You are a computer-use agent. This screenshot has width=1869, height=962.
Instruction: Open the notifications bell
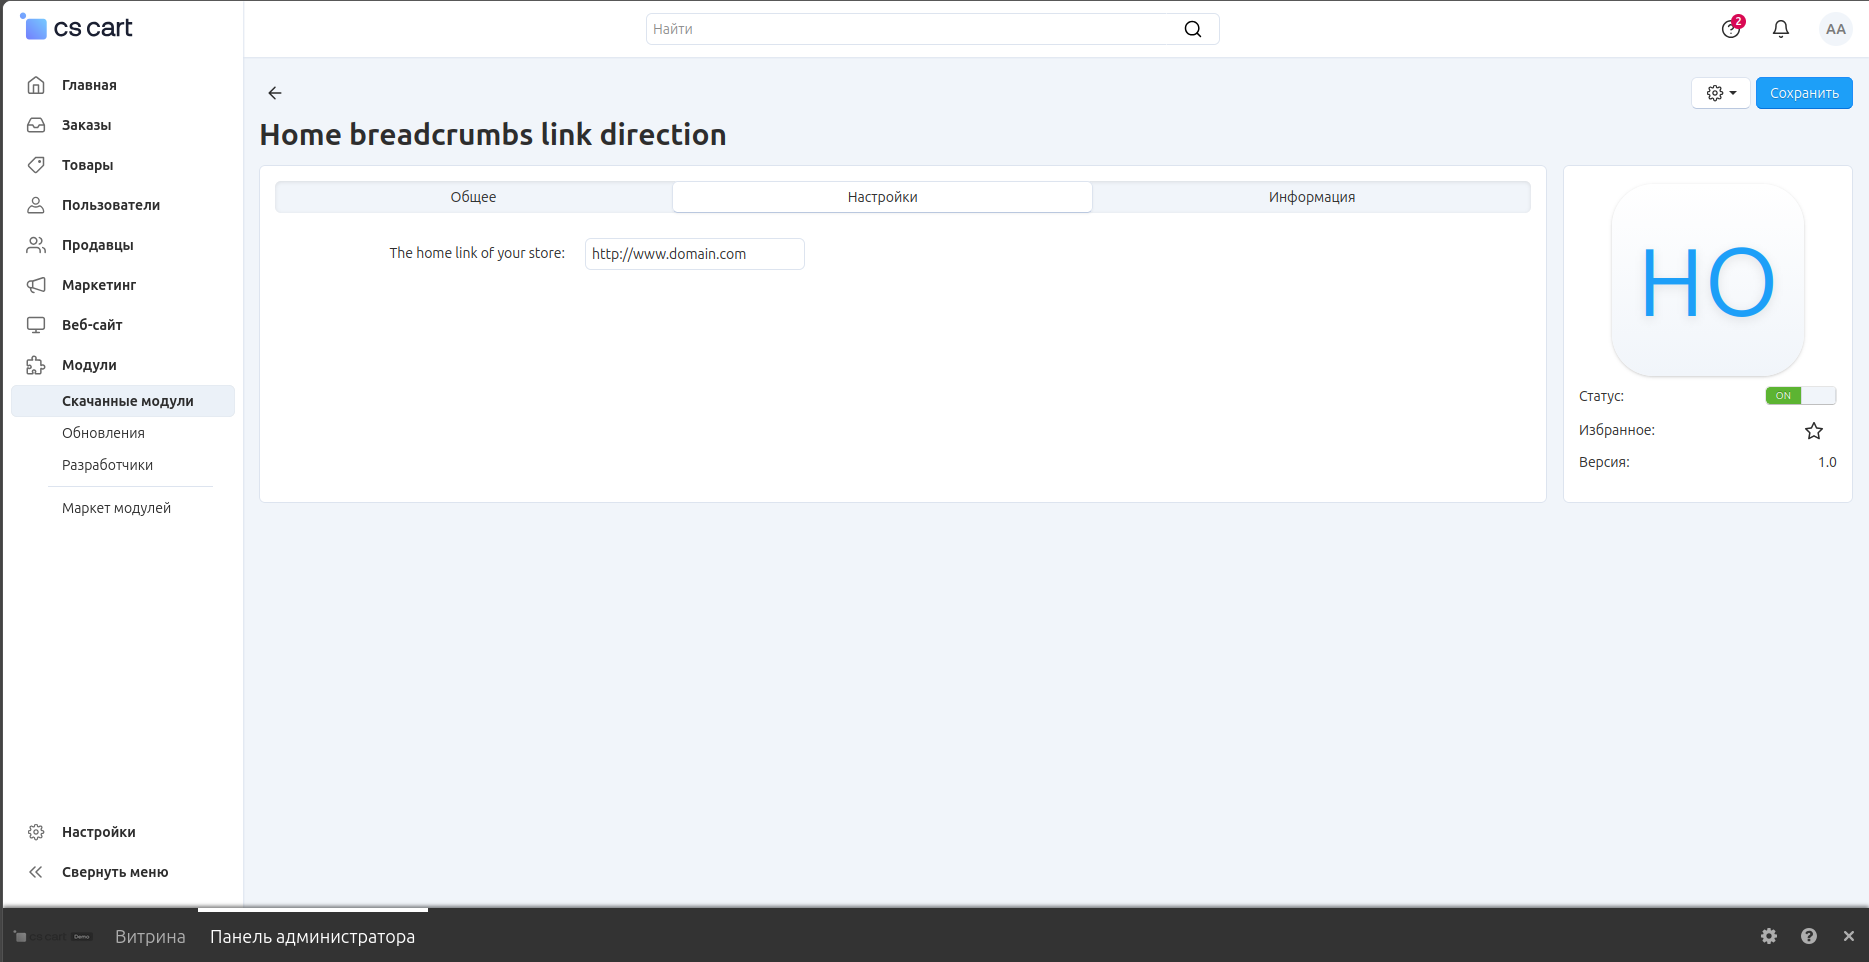click(1780, 29)
